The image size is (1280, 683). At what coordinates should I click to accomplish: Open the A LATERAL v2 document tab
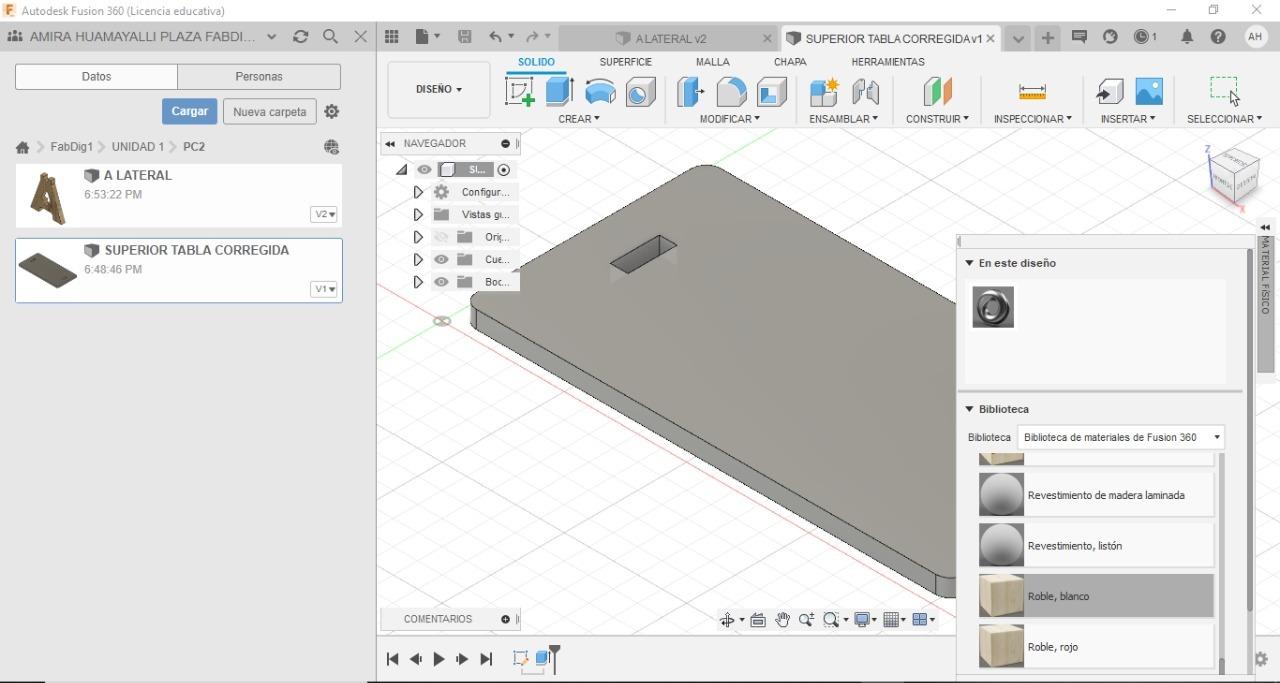(x=669, y=38)
